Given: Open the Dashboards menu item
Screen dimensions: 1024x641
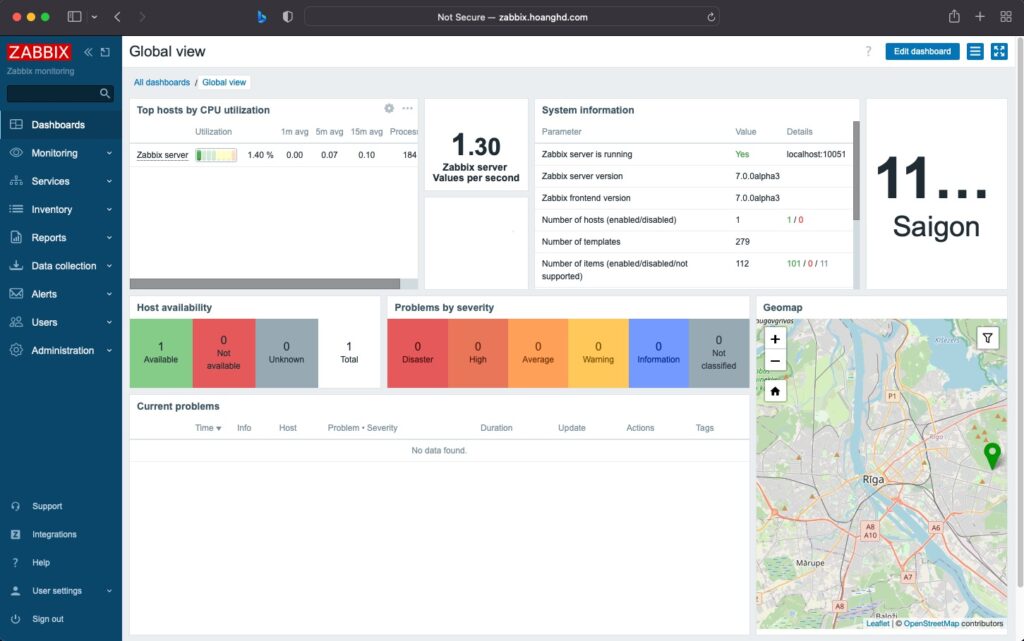Looking at the screenshot, I should pos(61,125).
